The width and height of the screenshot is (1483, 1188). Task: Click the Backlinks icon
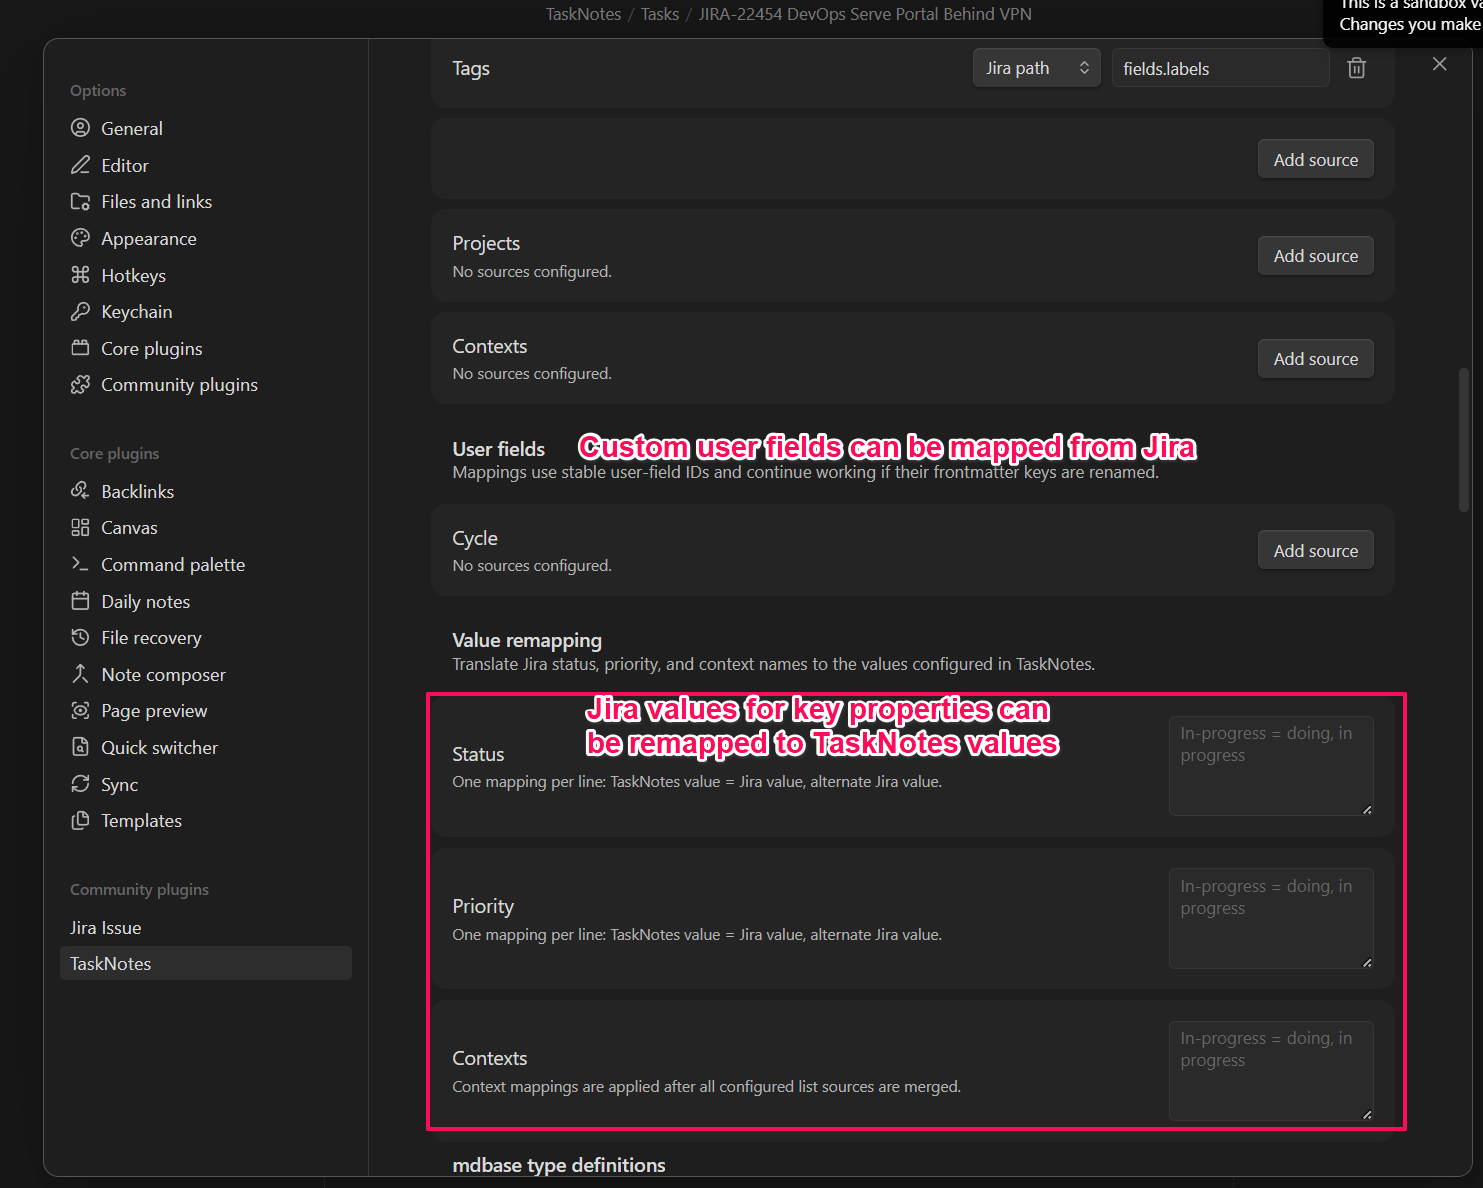pos(80,491)
